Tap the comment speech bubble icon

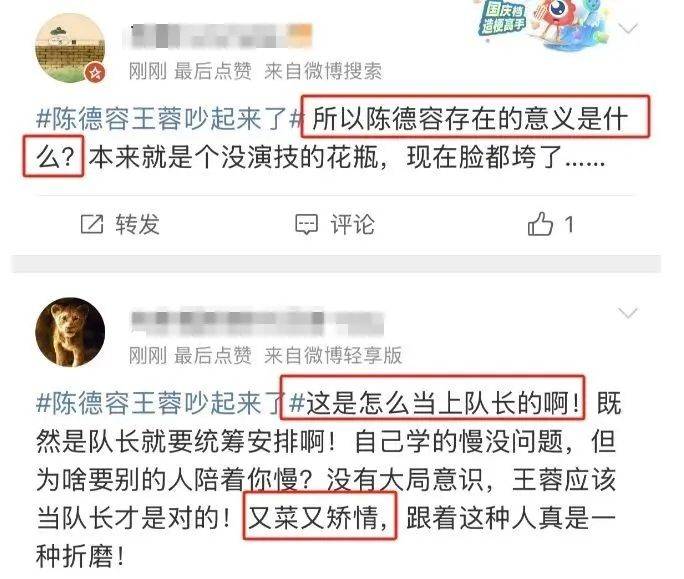pyautogui.click(x=307, y=225)
